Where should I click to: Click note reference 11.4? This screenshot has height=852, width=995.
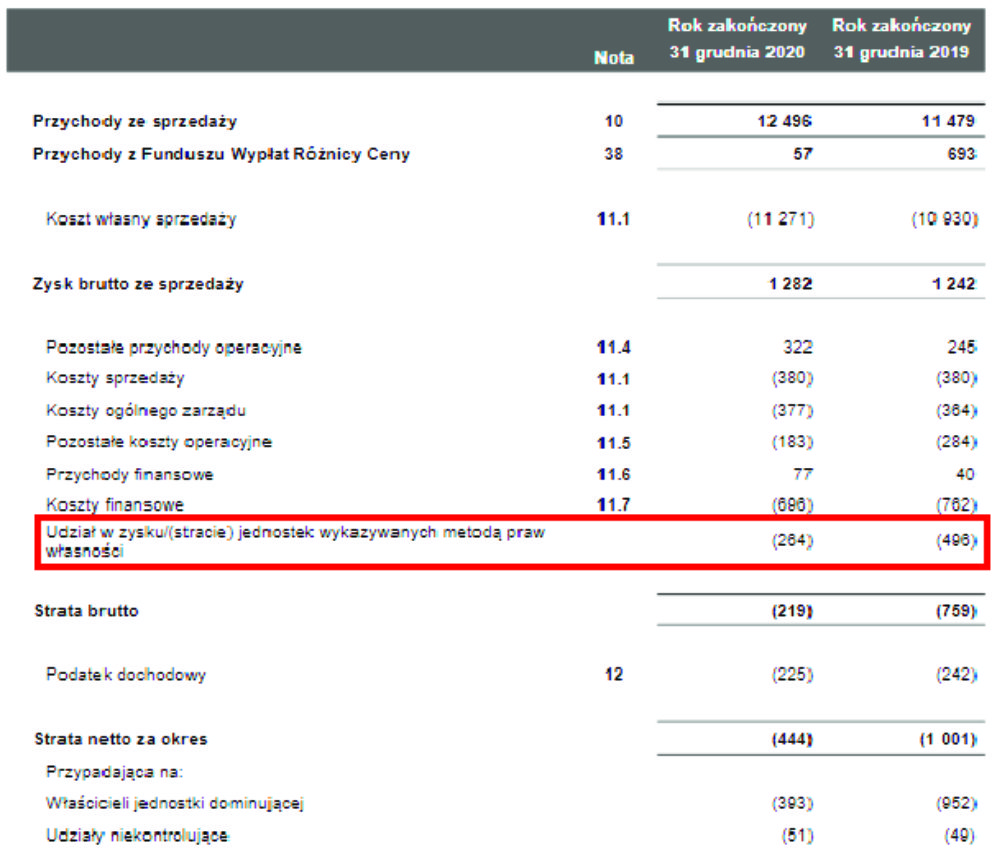coord(614,348)
